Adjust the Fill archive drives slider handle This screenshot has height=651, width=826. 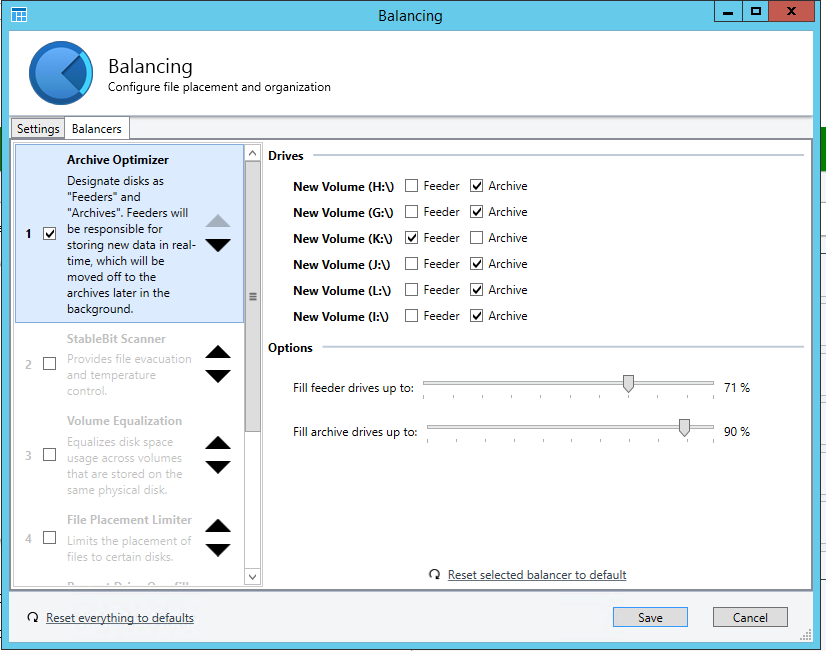coord(684,428)
